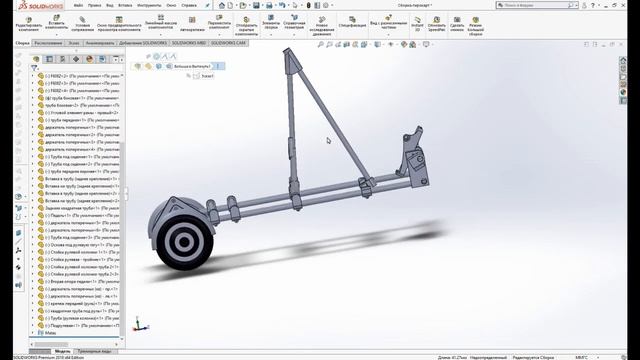Click Редактировать компонент icon in ribbon
Screen dimensions: 640x360
point(29,24)
